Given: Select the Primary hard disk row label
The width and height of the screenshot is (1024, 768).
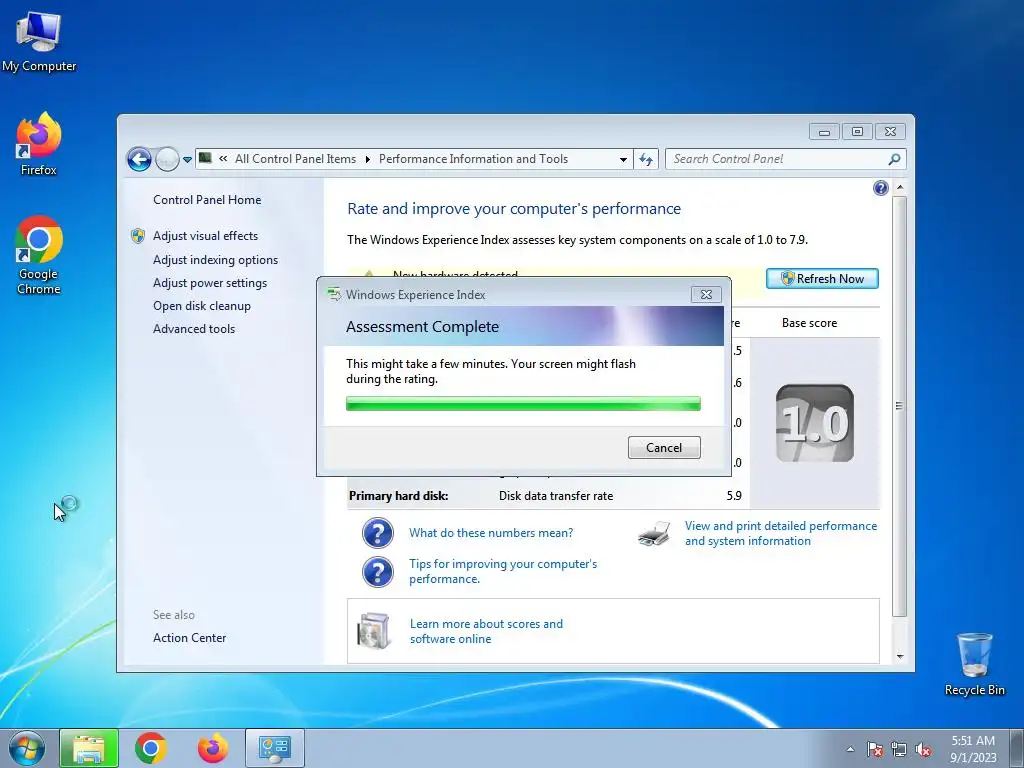Looking at the screenshot, I should click(398, 496).
